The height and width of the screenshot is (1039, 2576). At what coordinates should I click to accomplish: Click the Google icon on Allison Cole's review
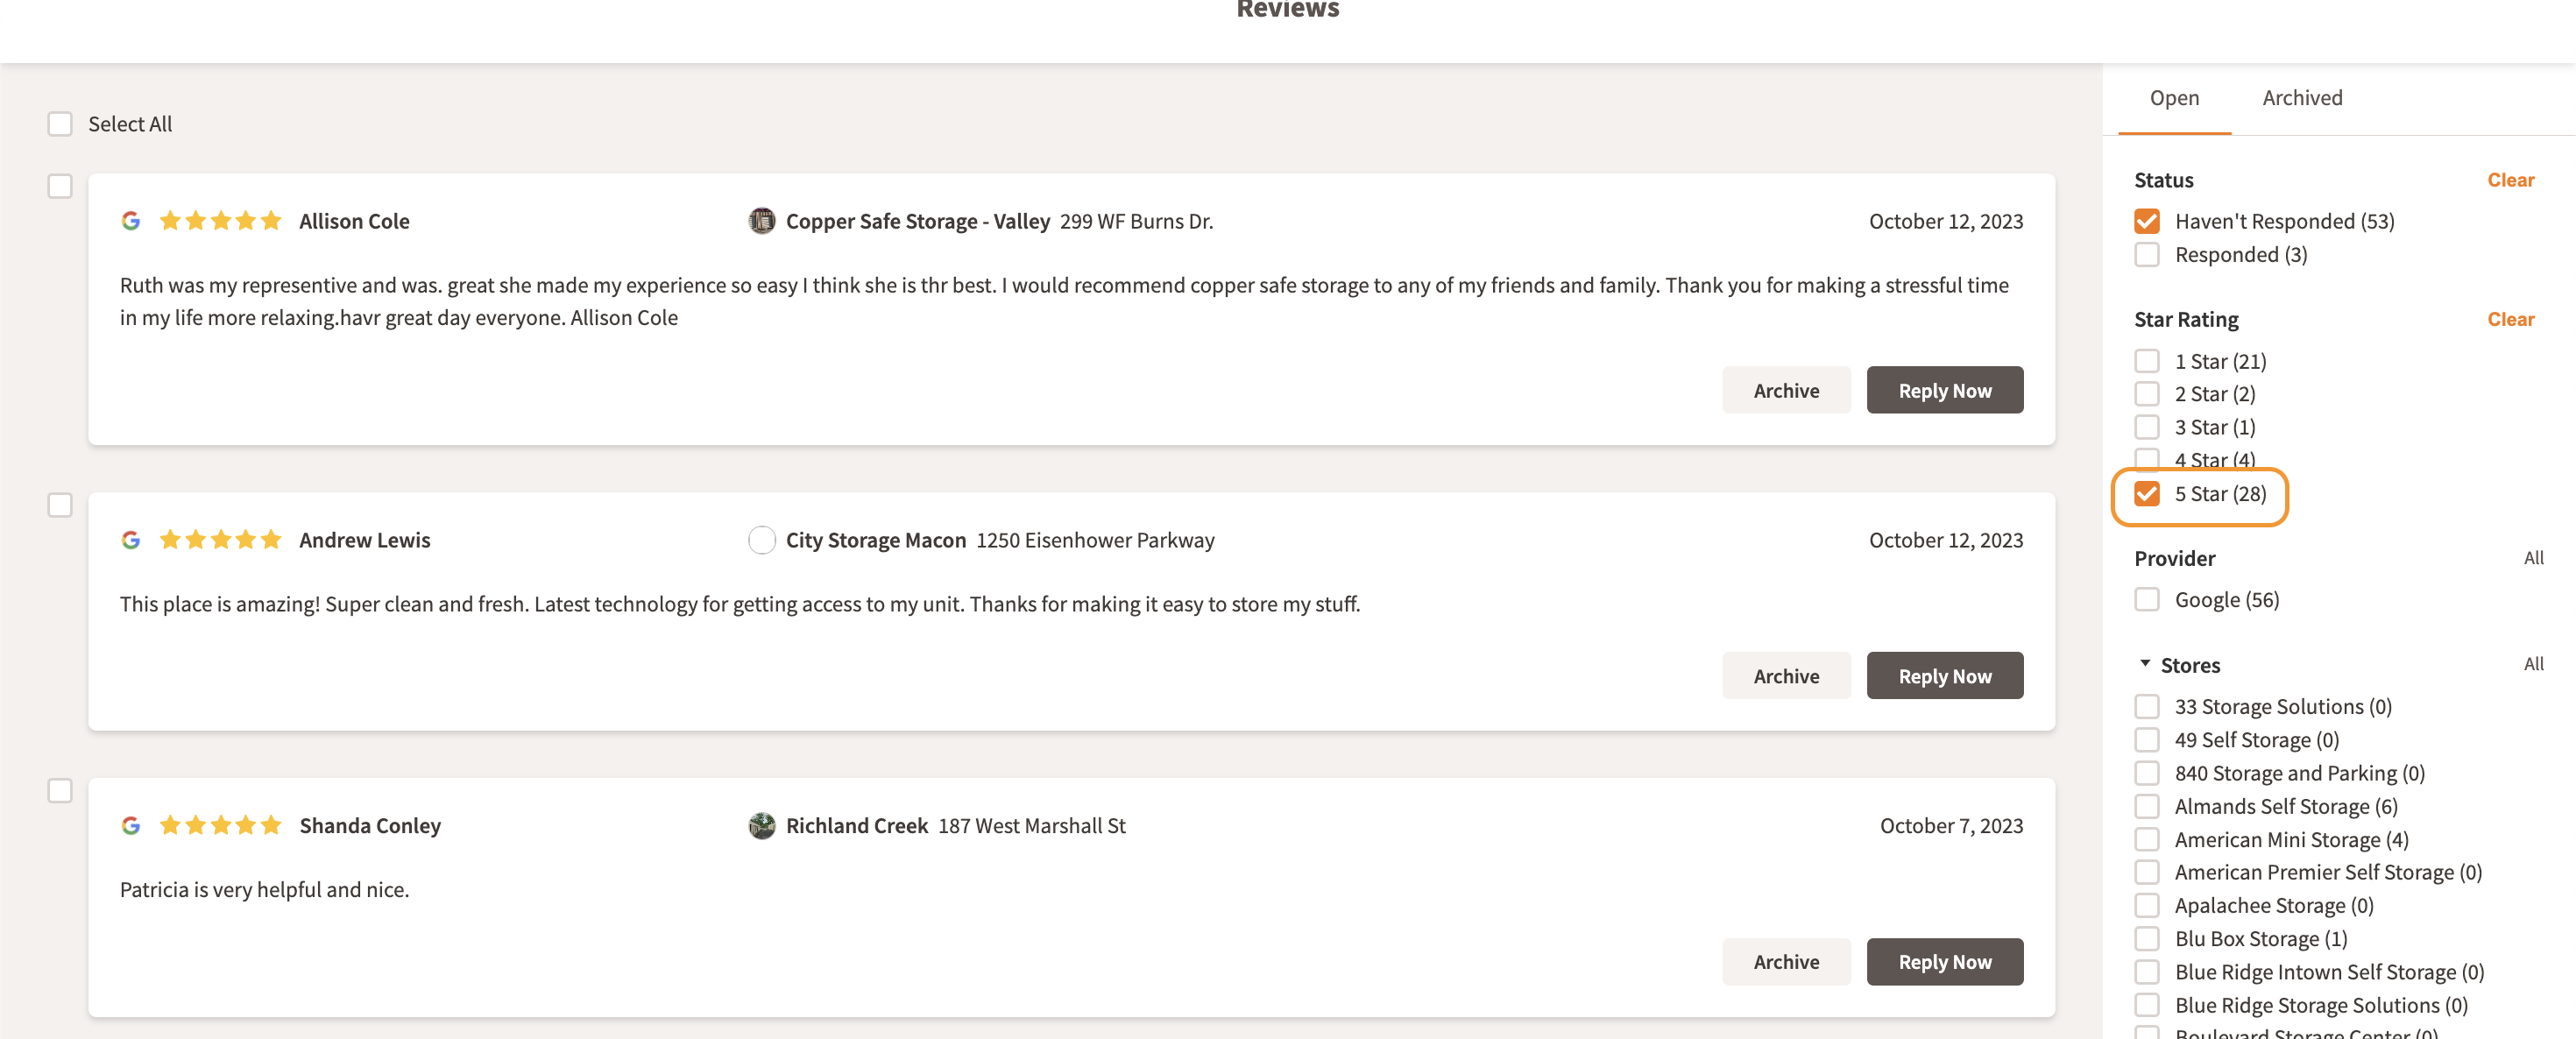[x=132, y=221]
